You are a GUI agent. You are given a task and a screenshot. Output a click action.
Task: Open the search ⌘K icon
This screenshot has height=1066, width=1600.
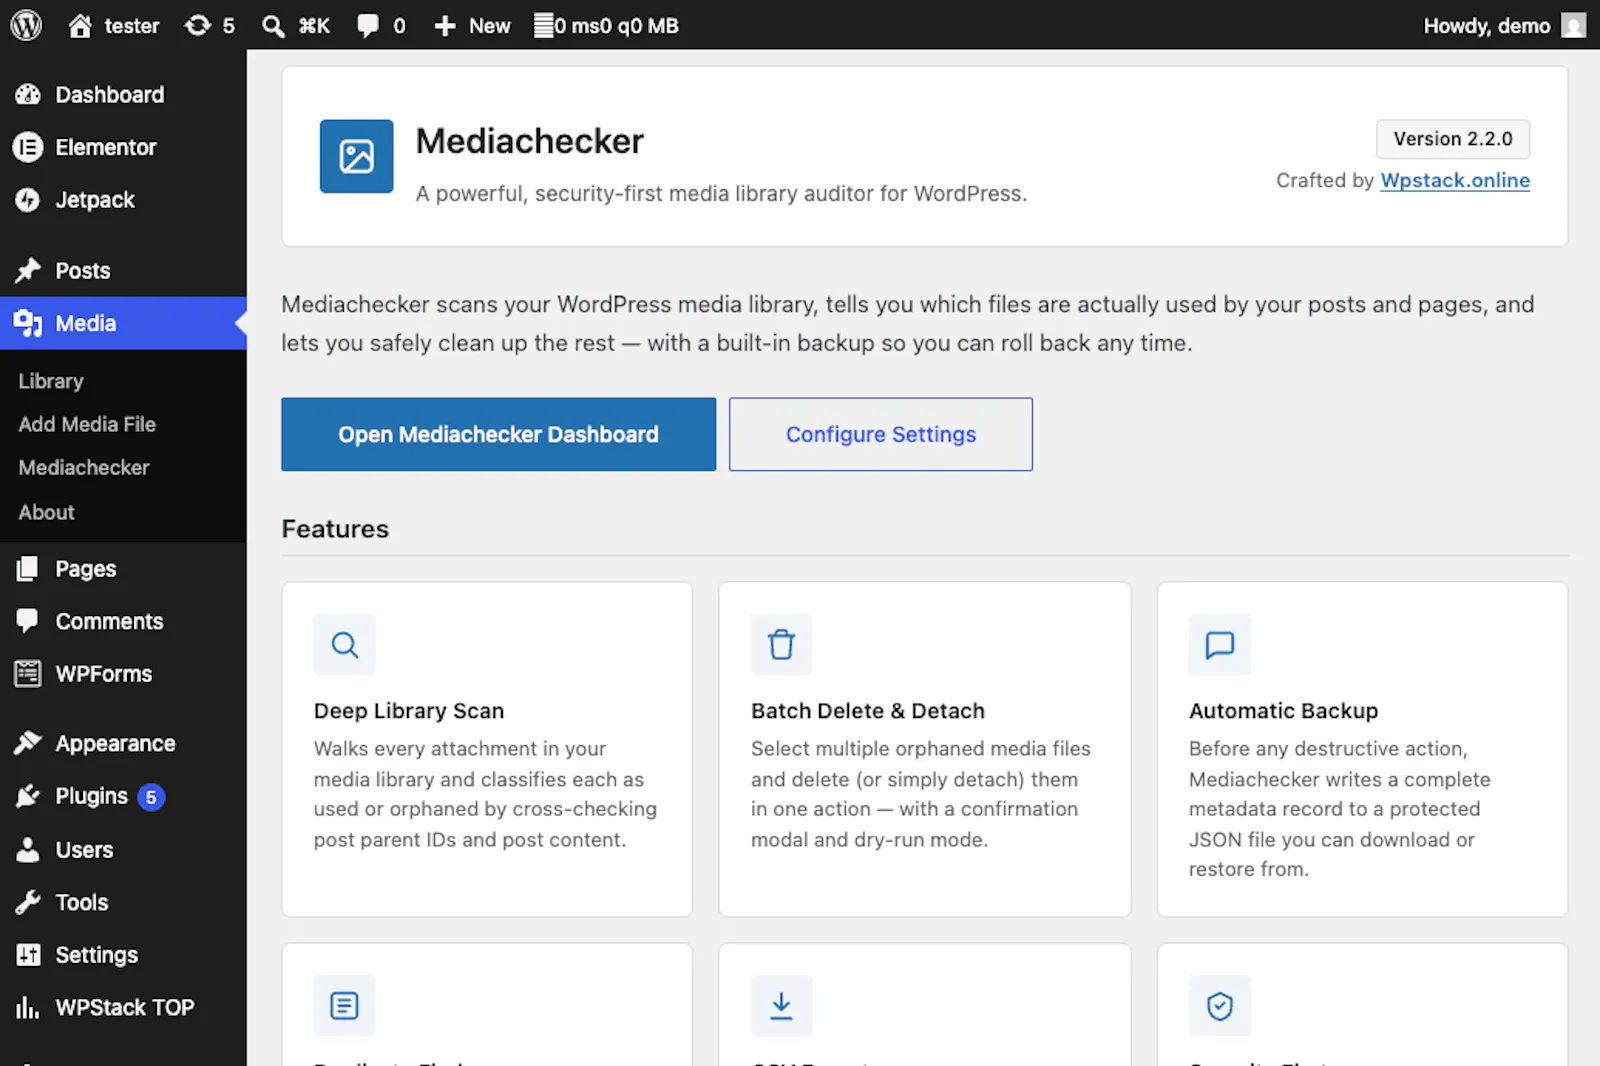pos(273,26)
